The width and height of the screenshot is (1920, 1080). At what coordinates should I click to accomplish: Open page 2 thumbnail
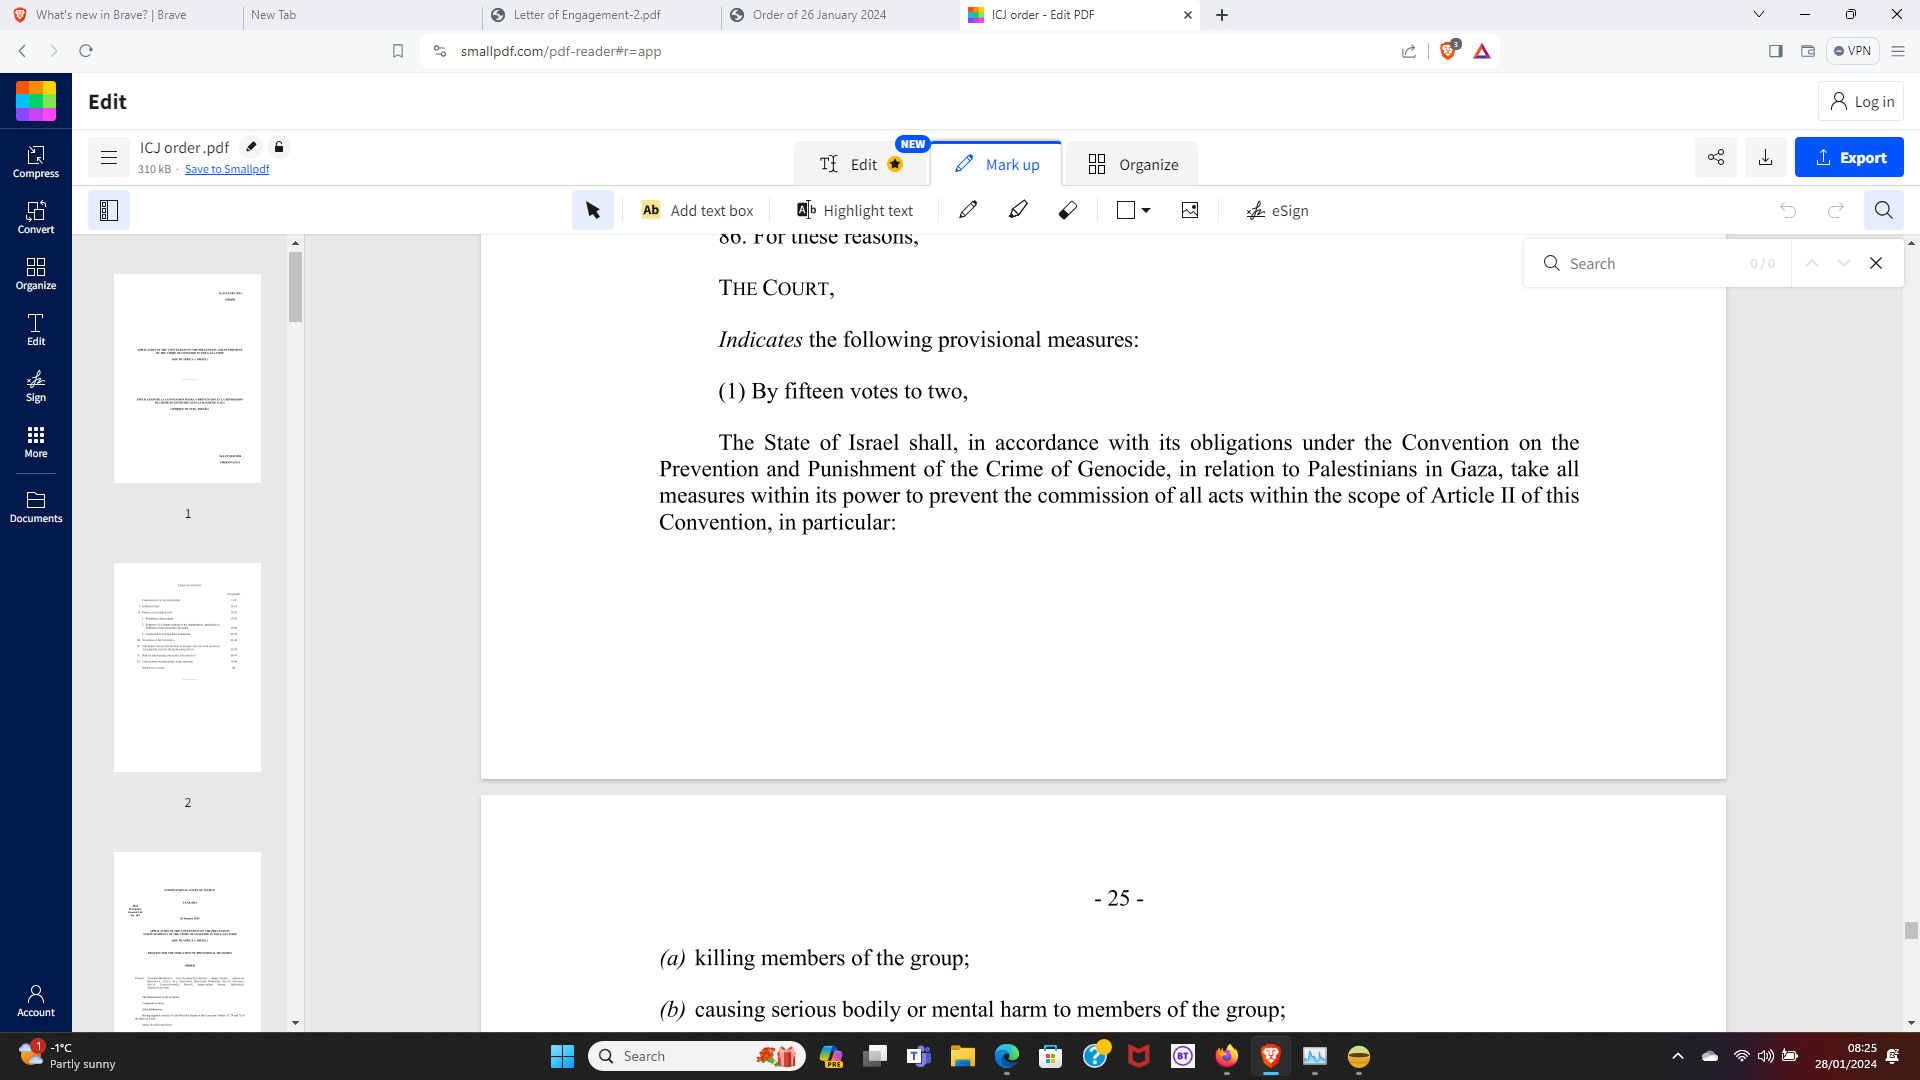click(x=187, y=667)
